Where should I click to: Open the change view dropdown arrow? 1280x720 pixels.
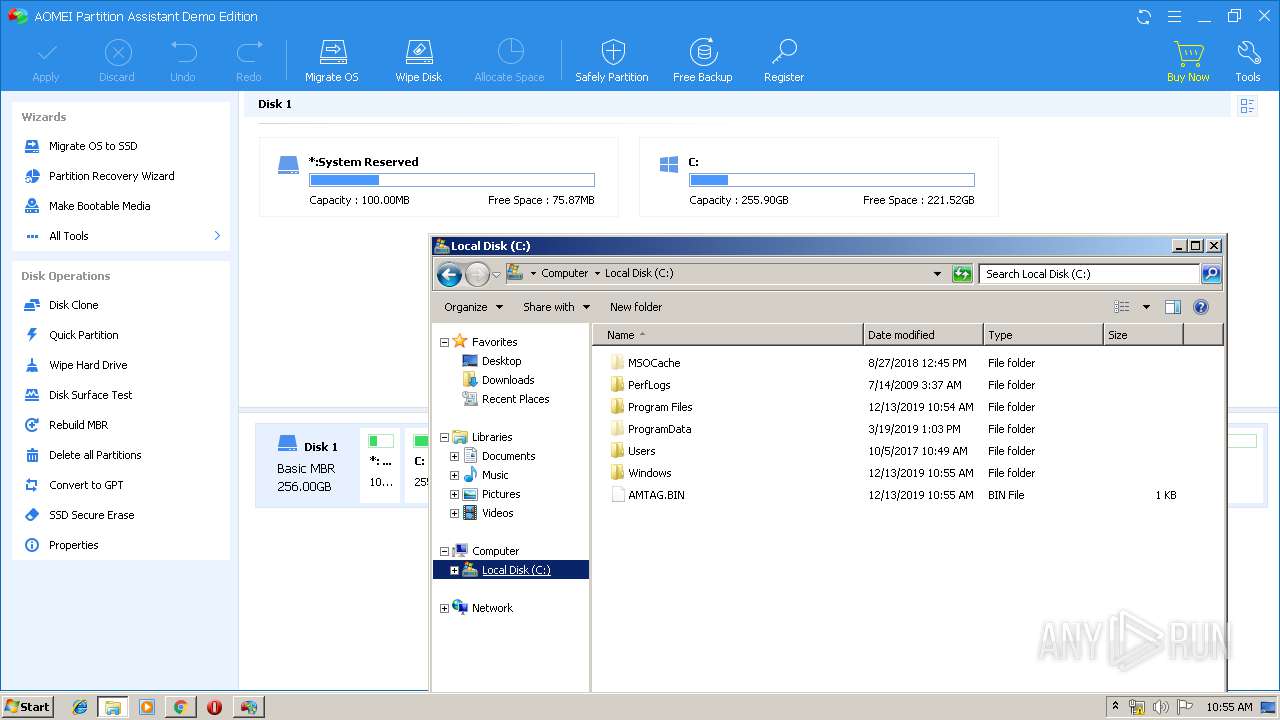point(1146,307)
